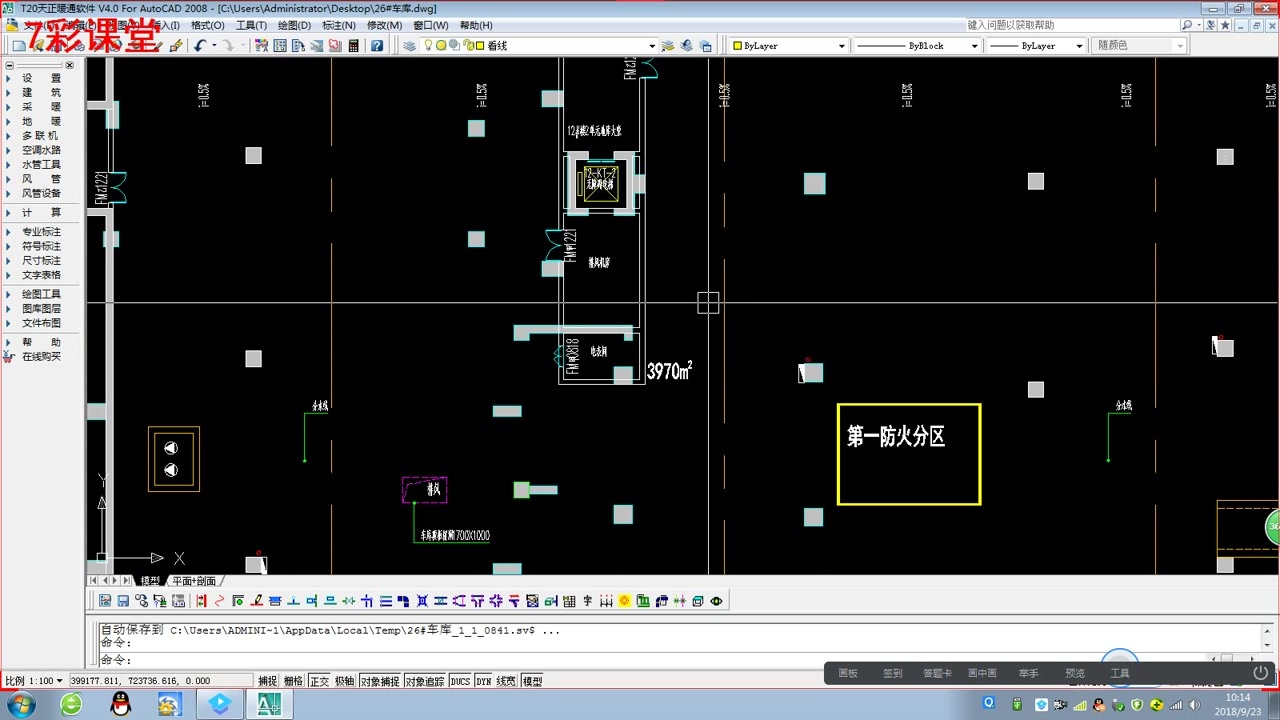The image size is (1280, 720).
Task: Click the yellow sun icon in the bottom toolbar
Action: click(x=624, y=601)
